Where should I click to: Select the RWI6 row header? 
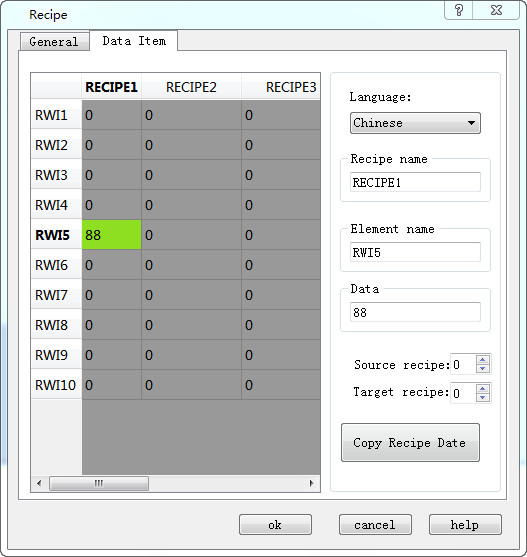[x=56, y=265]
